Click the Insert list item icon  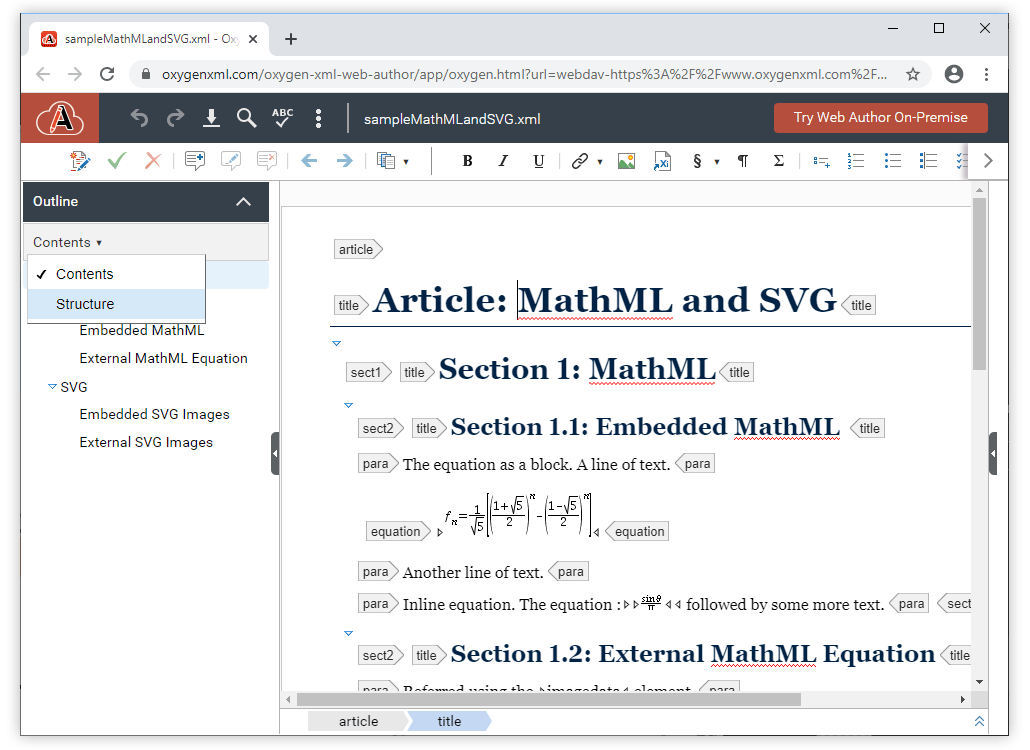[821, 161]
